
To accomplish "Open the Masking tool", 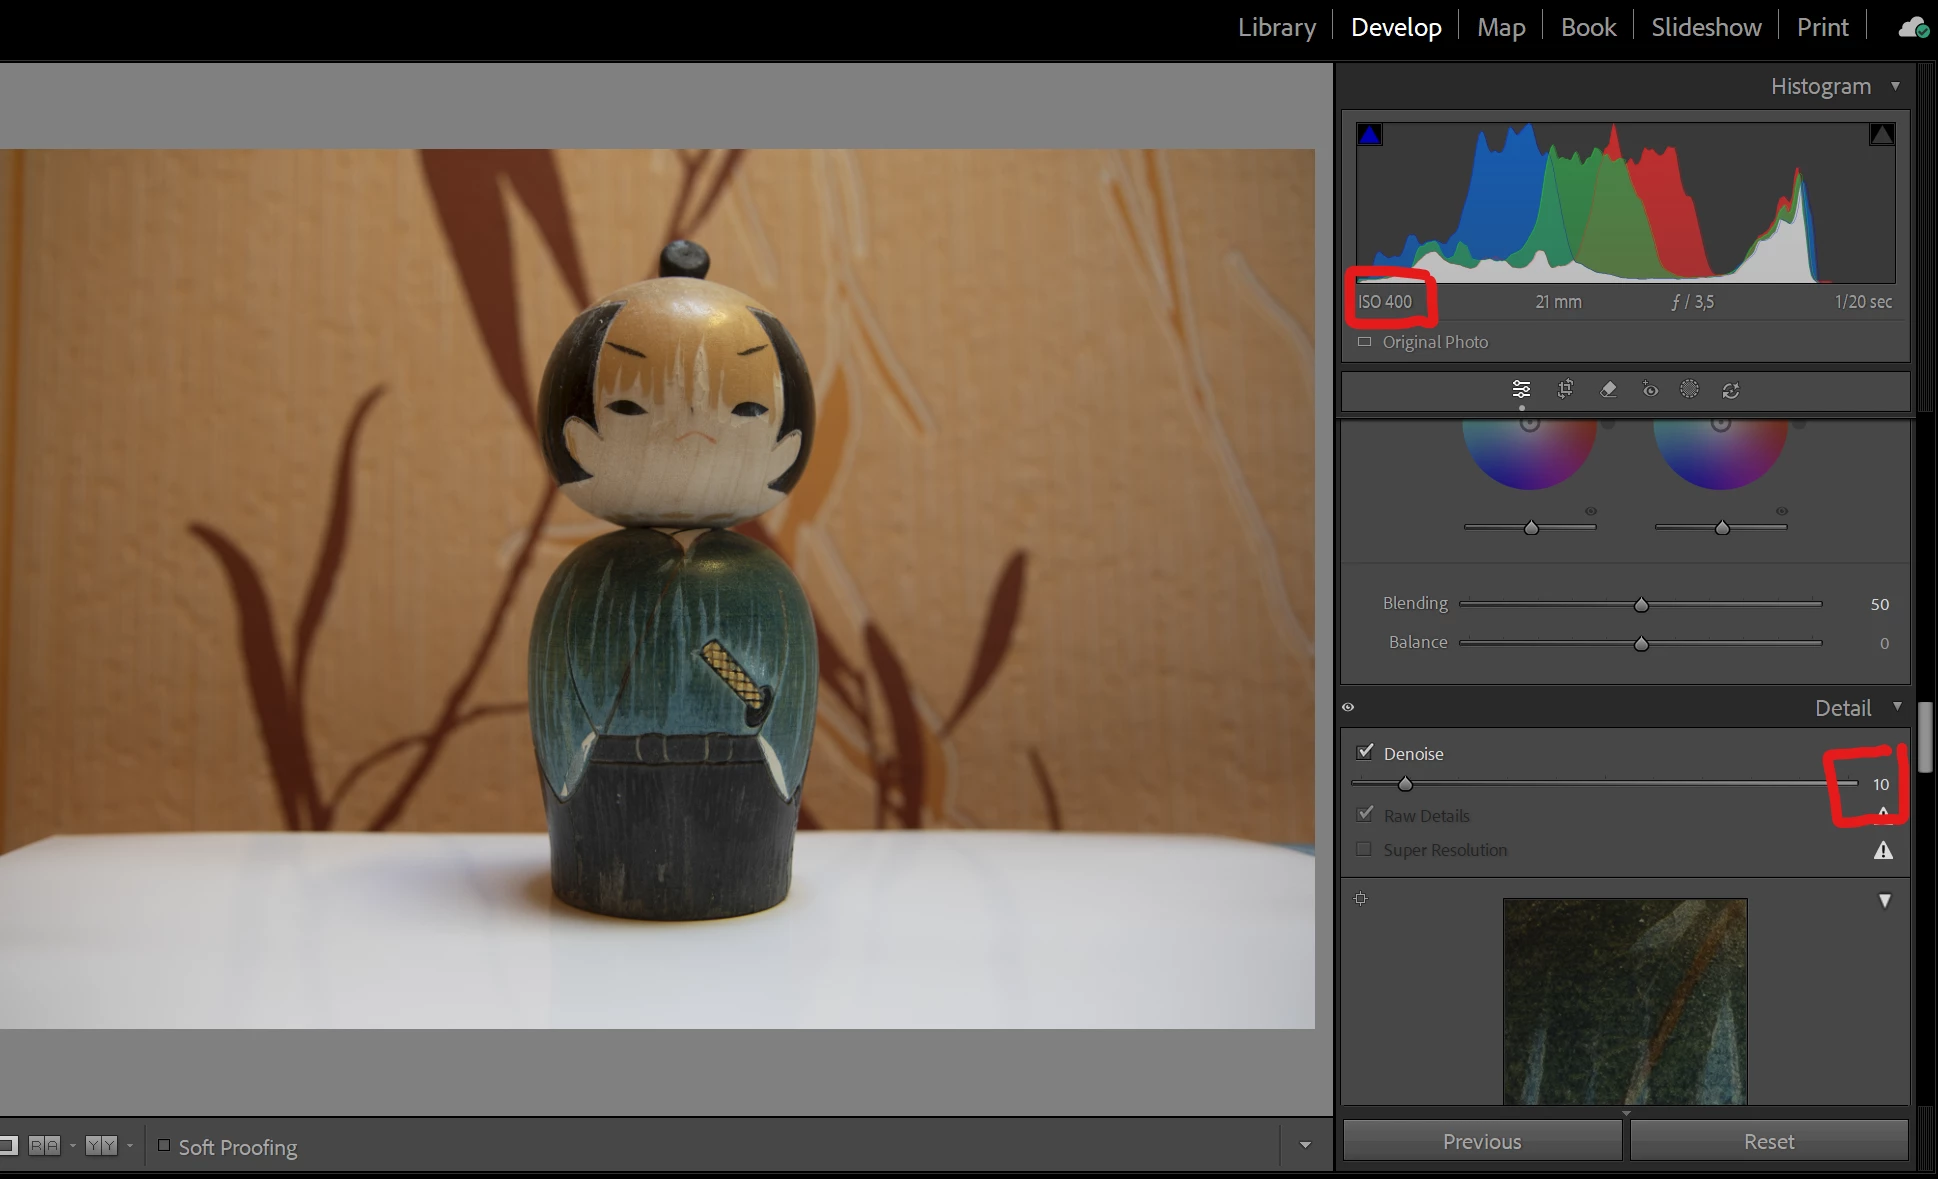I will pyautogui.click(x=1689, y=390).
